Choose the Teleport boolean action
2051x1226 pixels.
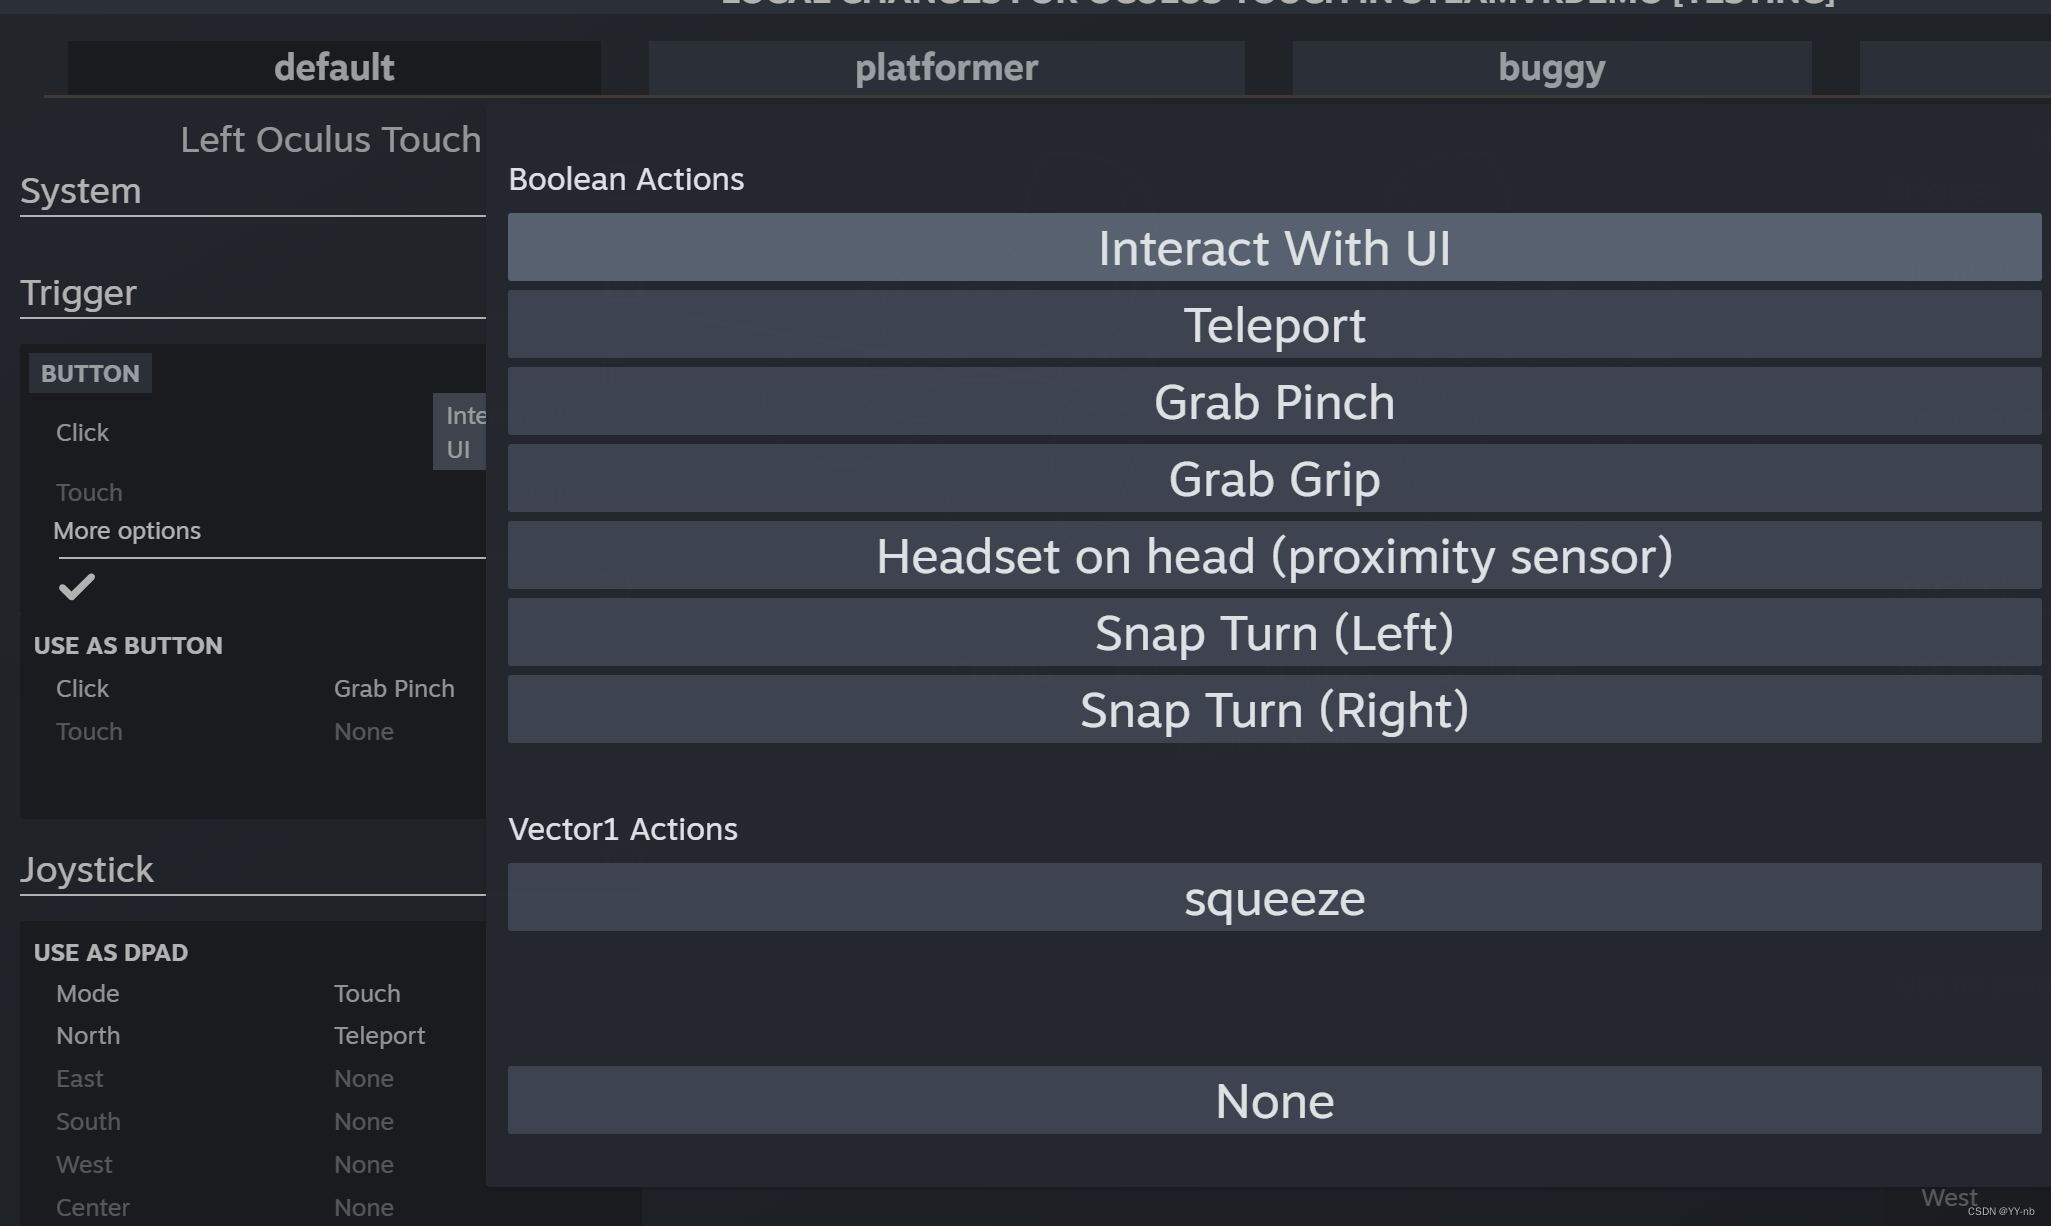tap(1273, 325)
